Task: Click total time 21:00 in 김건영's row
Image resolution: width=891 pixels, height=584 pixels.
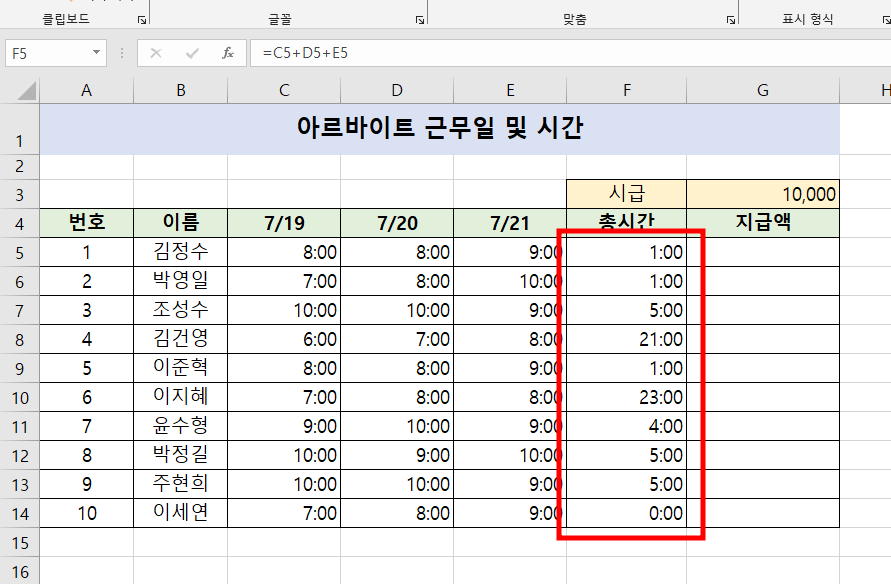Action: point(627,339)
